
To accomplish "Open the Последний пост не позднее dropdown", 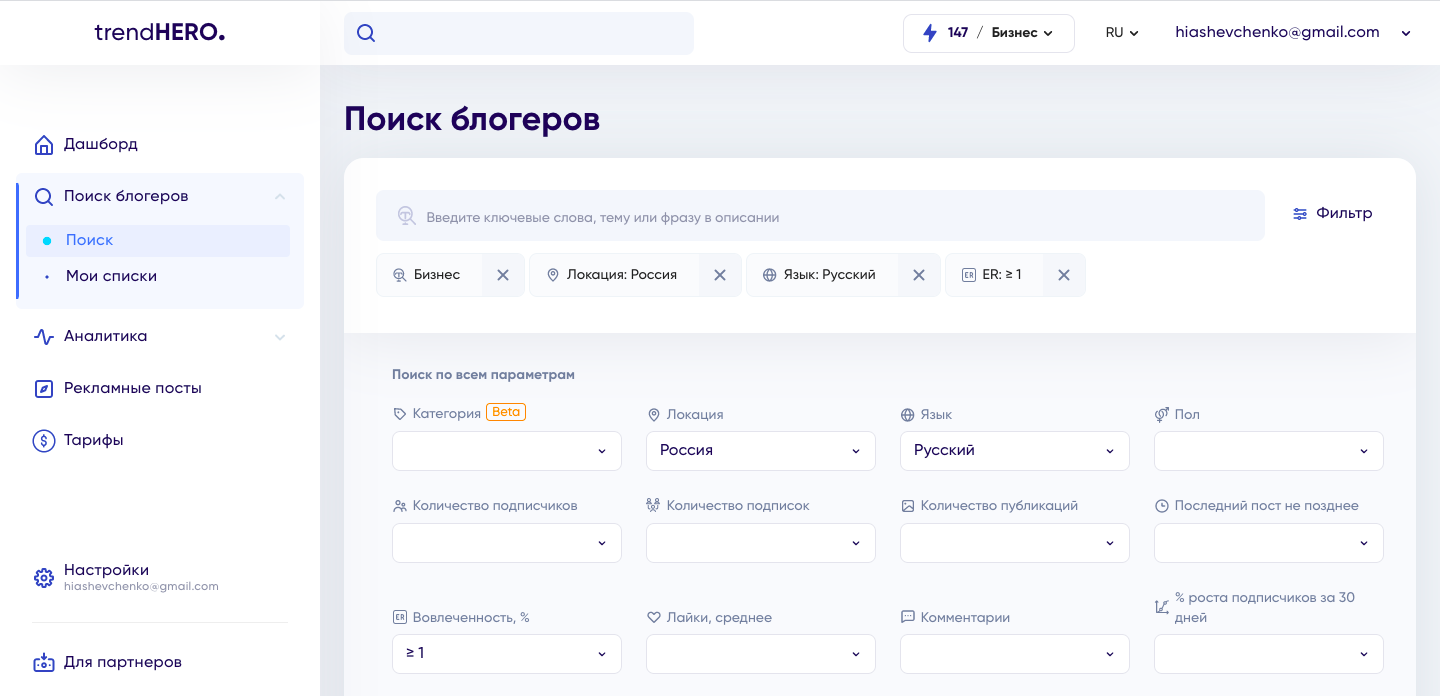I will coord(1269,543).
